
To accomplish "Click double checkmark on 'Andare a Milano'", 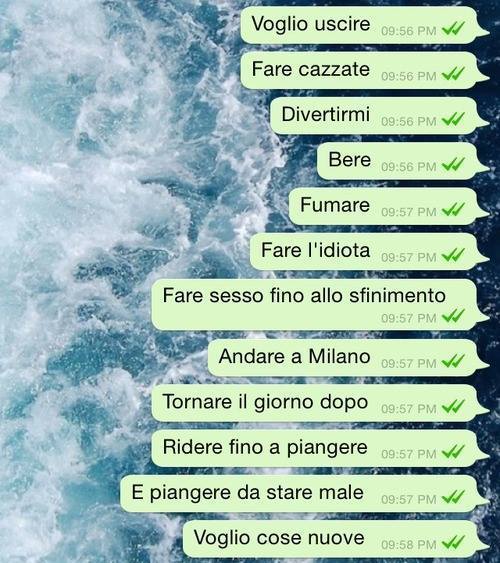I will [x=453, y=361].
